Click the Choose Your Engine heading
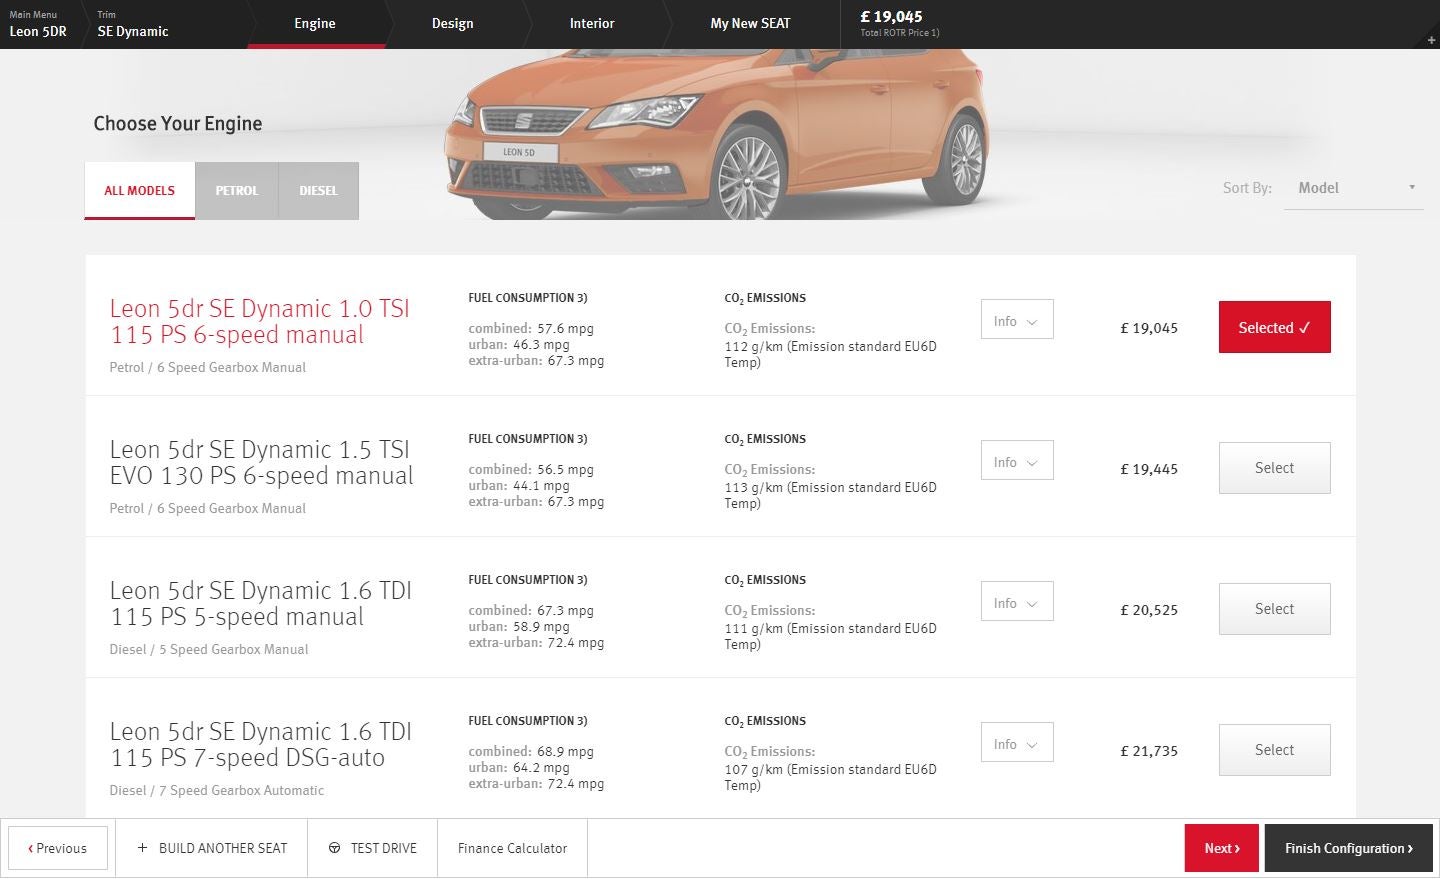 click(178, 124)
